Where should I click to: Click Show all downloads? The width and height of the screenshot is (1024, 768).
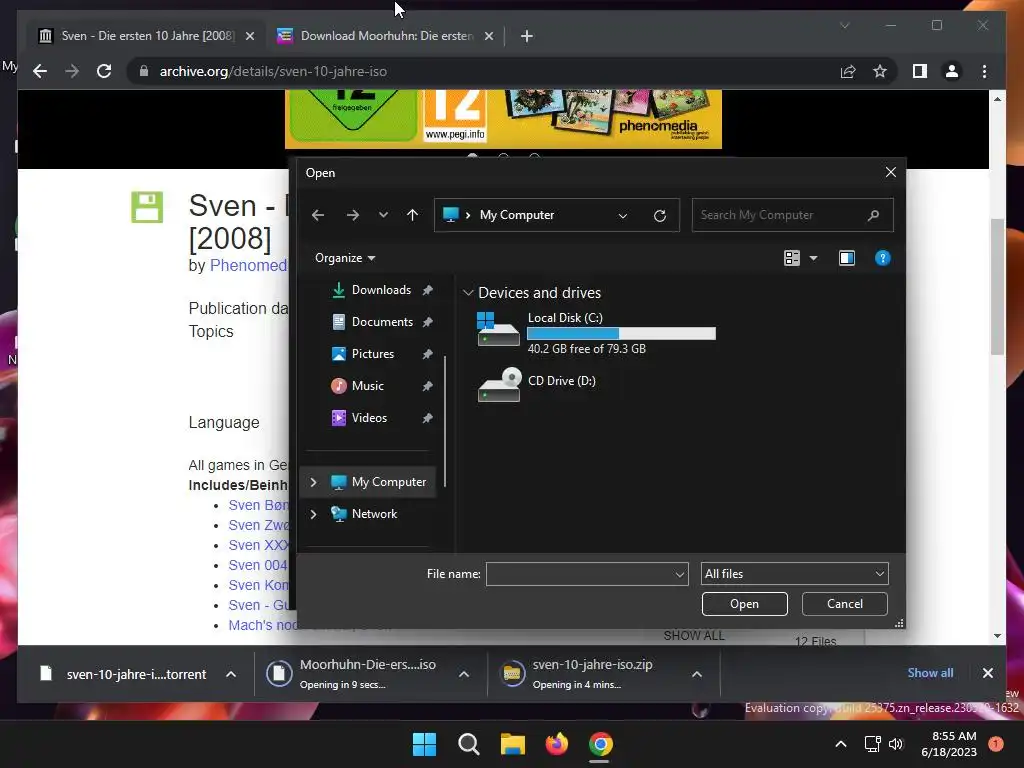tap(930, 673)
